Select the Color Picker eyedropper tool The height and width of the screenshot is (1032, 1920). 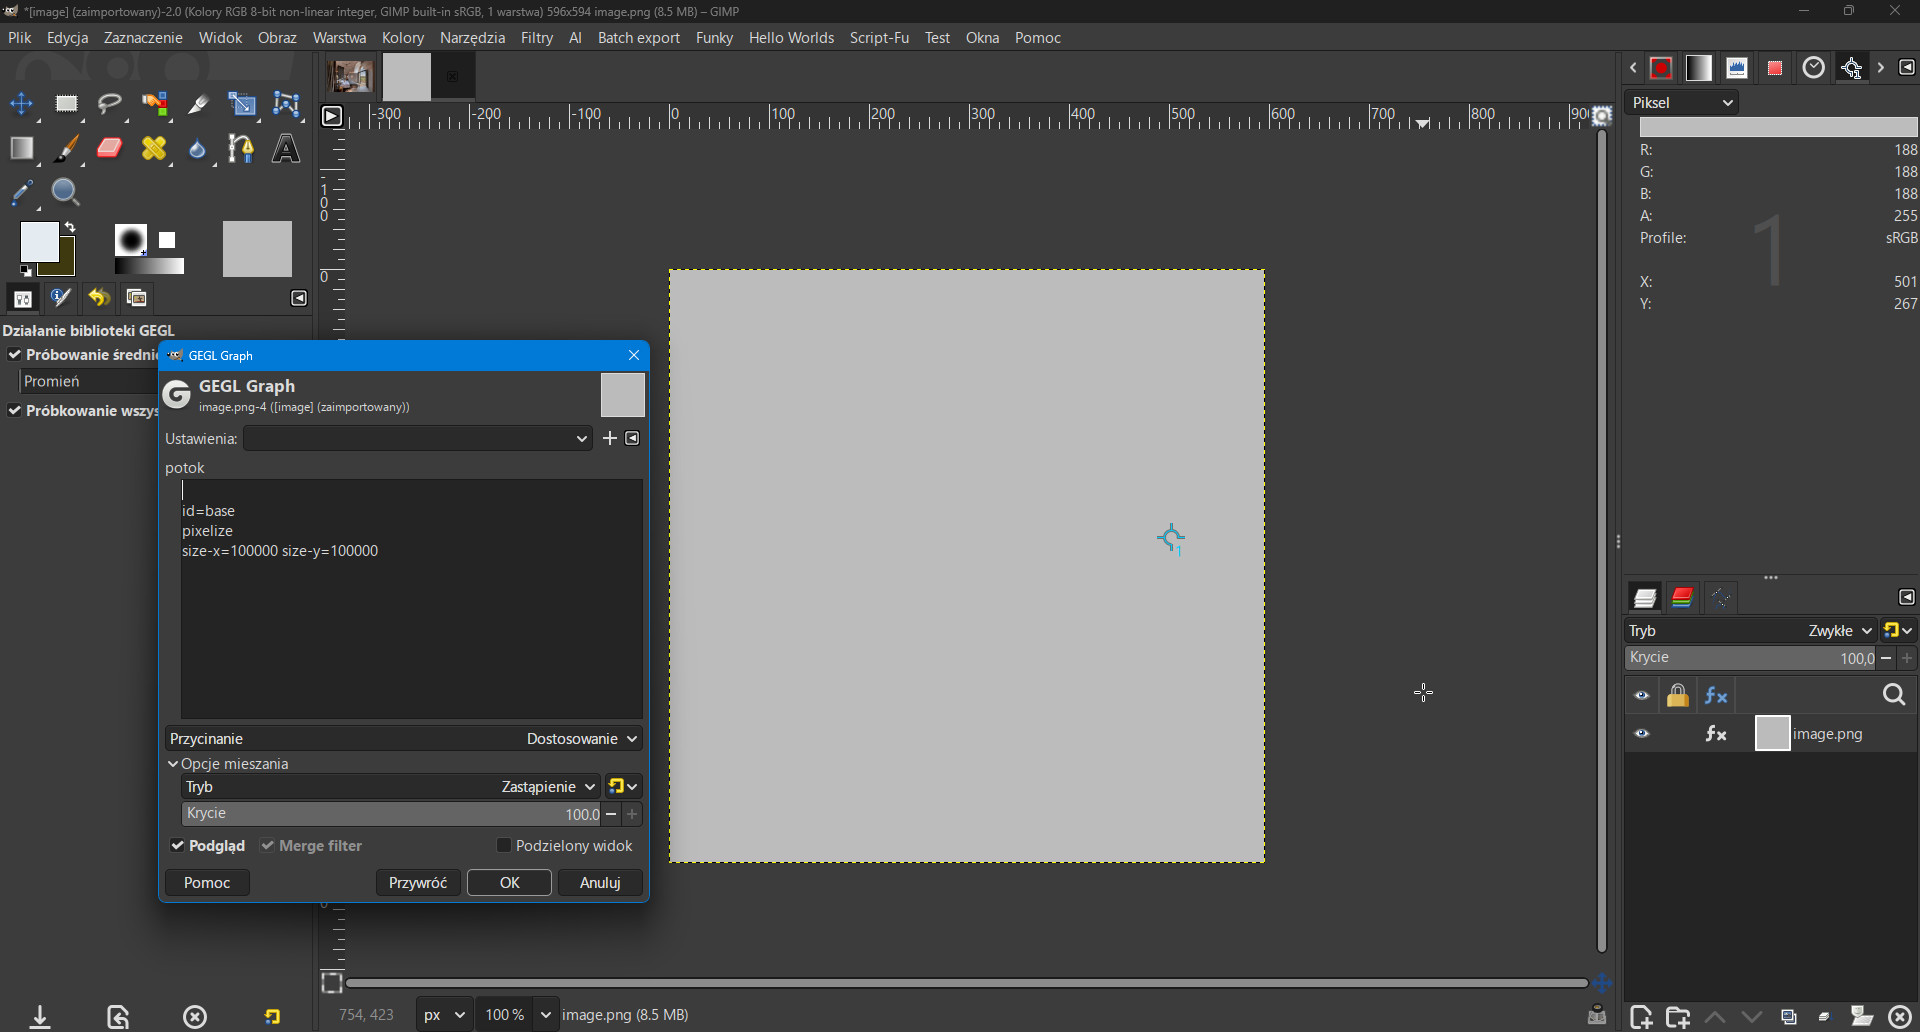[x=22, y=192]
